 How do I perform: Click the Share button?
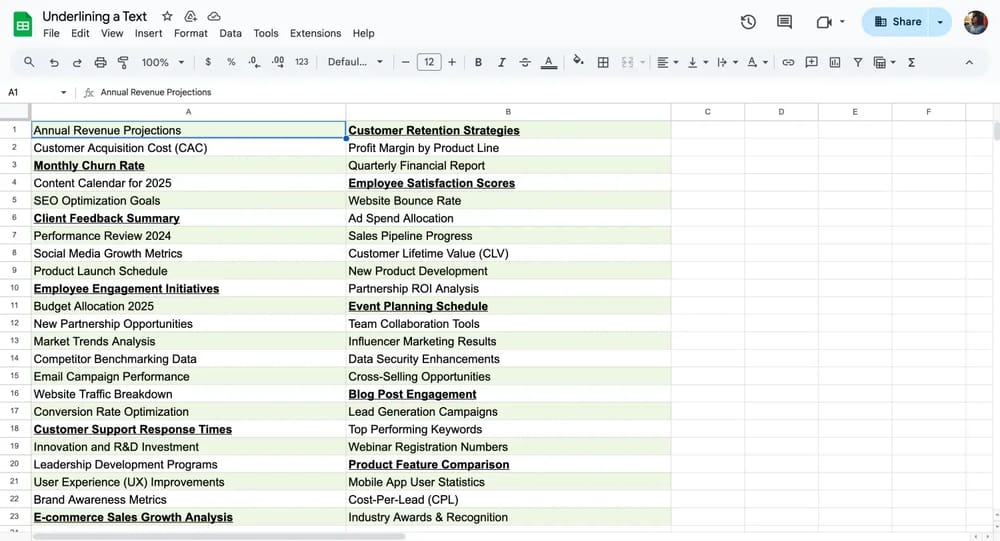click(x=897, y=21)
